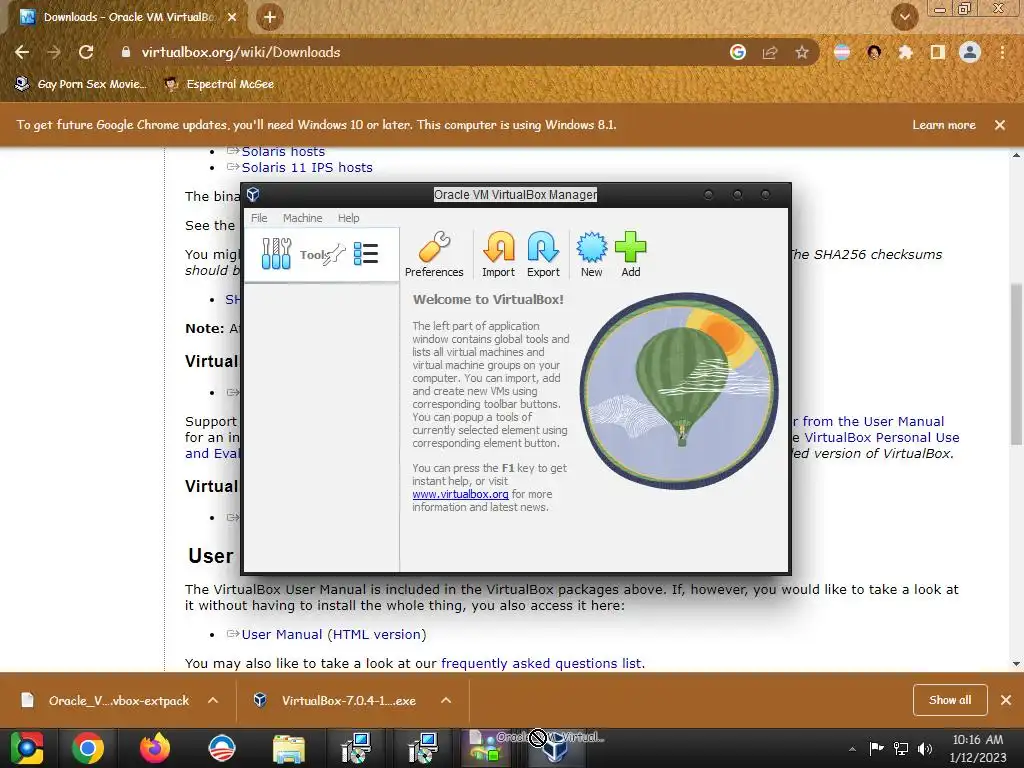Image resolution: width=1024 pixels, height=768 pixels.
Task: Close the Downloads browser tab
Action: [232, 17]
